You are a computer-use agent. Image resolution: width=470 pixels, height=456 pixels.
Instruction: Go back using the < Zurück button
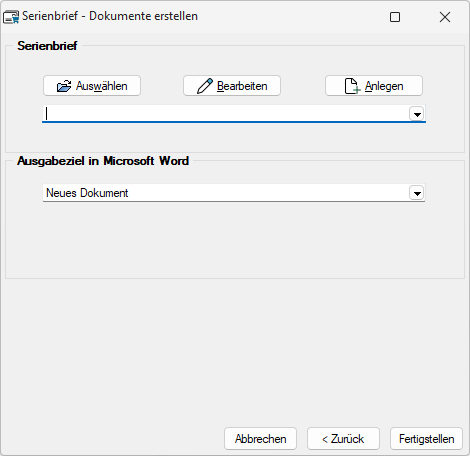pos(343,439)
